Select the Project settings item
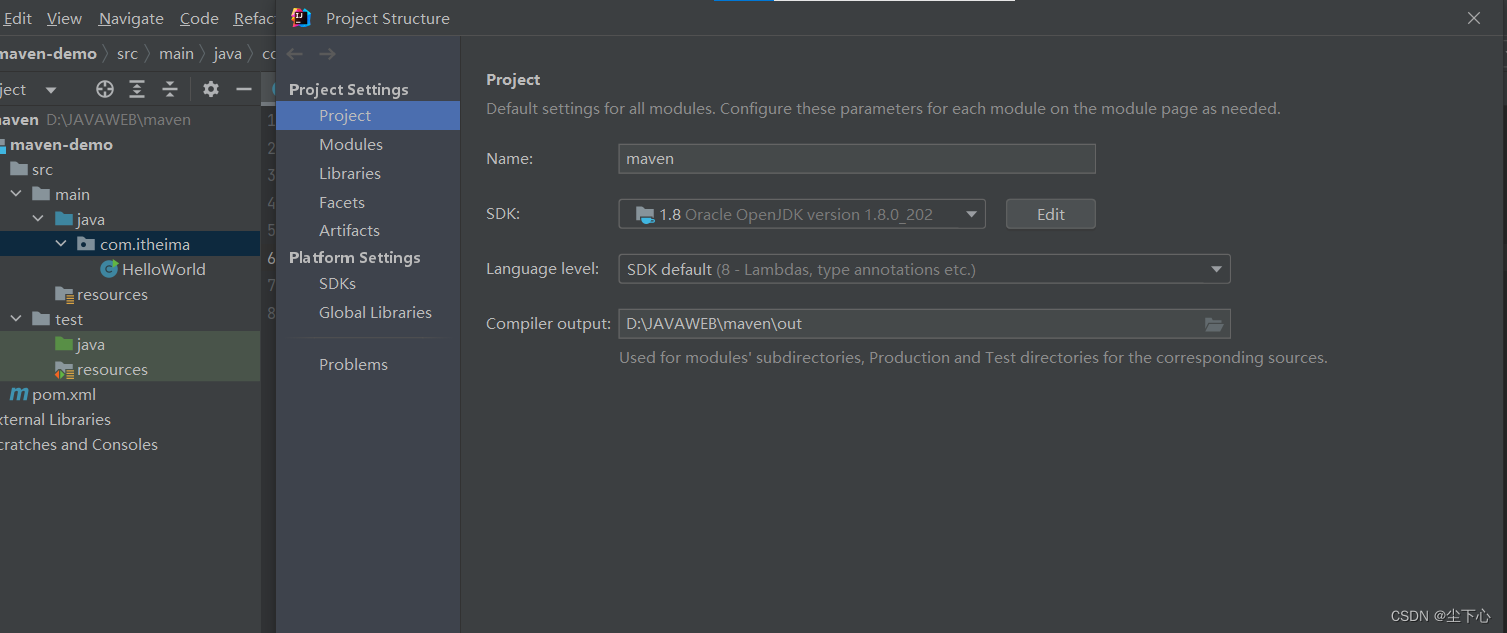 [367, 116]
